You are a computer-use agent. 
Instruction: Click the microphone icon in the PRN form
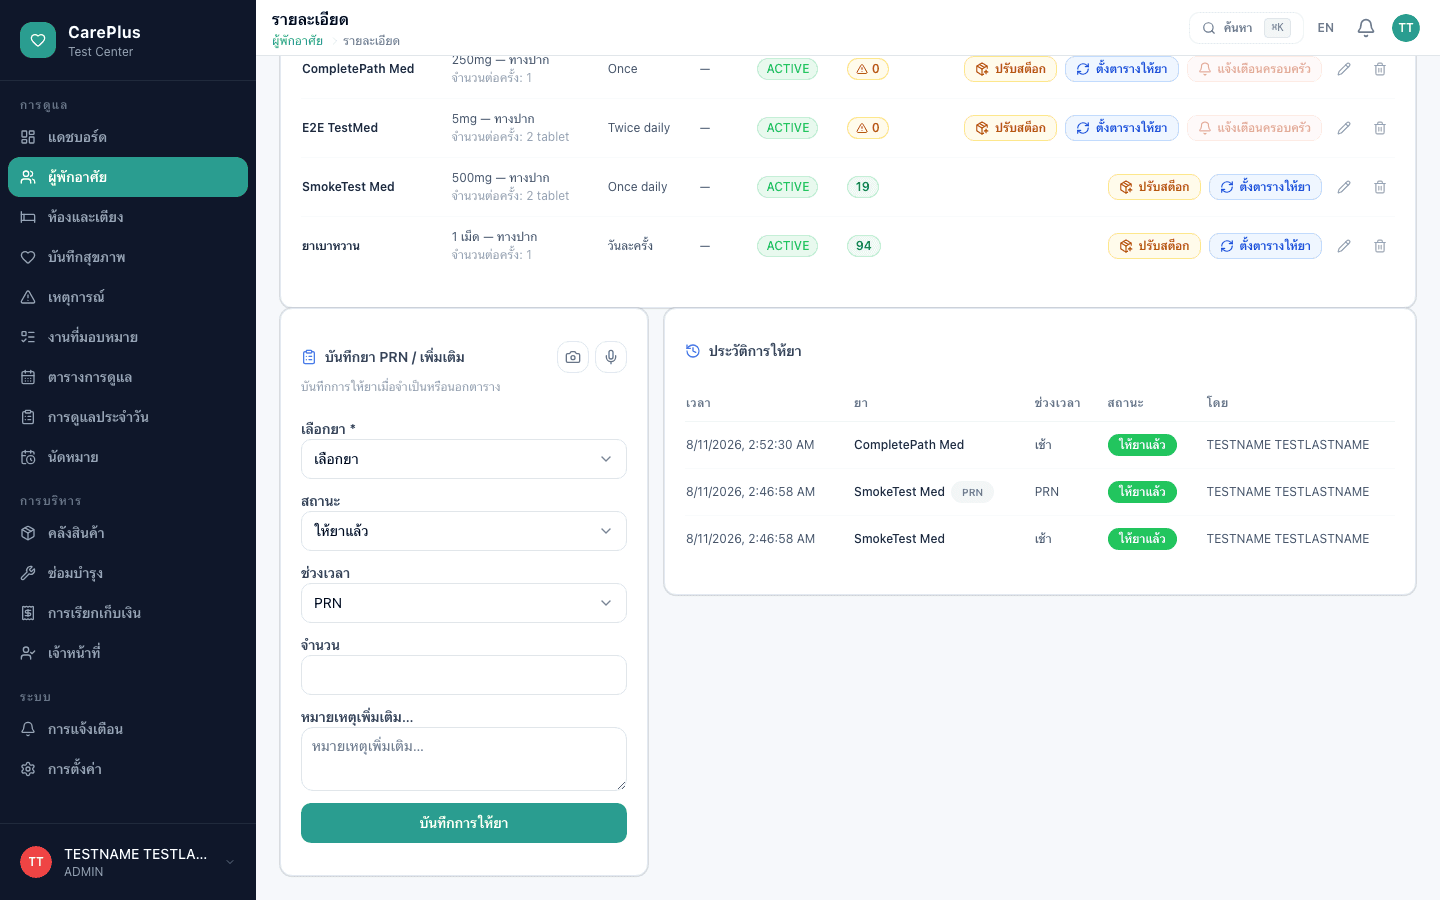point(611,357)
